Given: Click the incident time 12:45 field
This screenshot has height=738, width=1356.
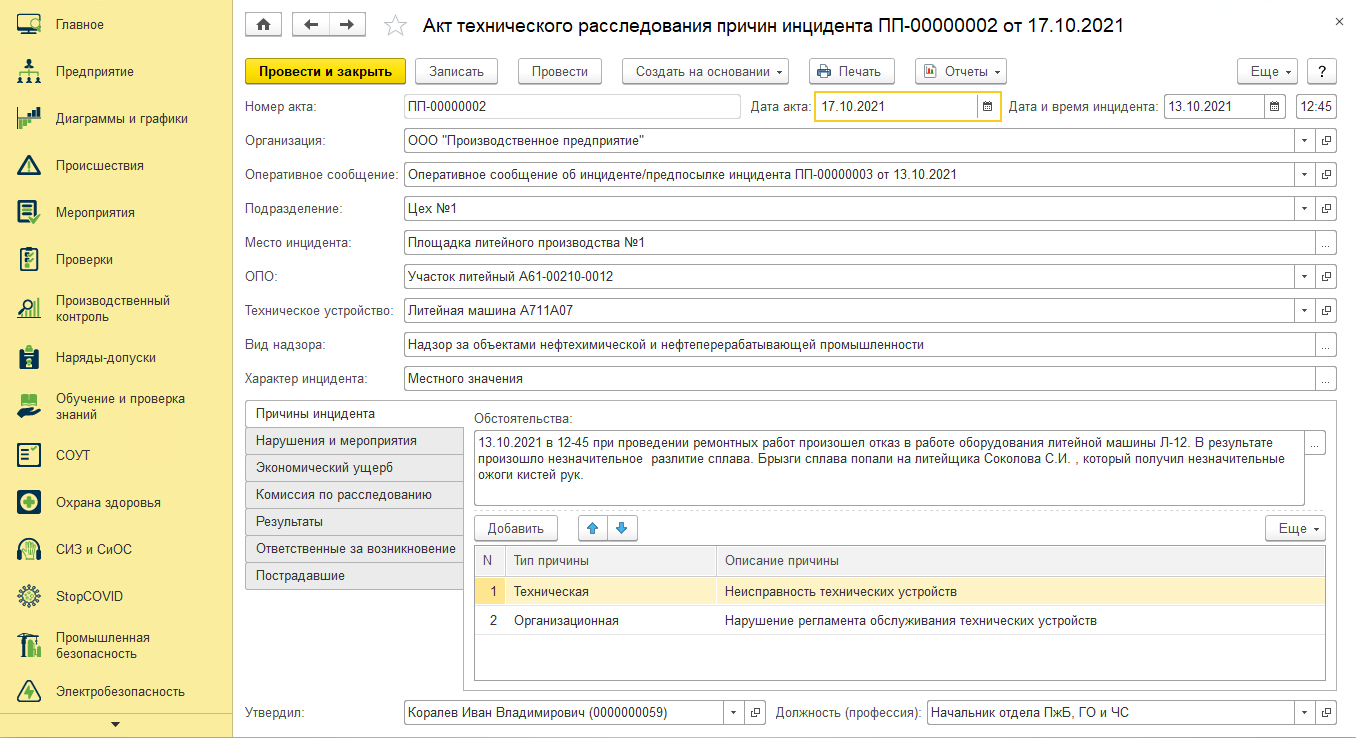Looking at the screenshot, I should click(x=1315, y=106).
